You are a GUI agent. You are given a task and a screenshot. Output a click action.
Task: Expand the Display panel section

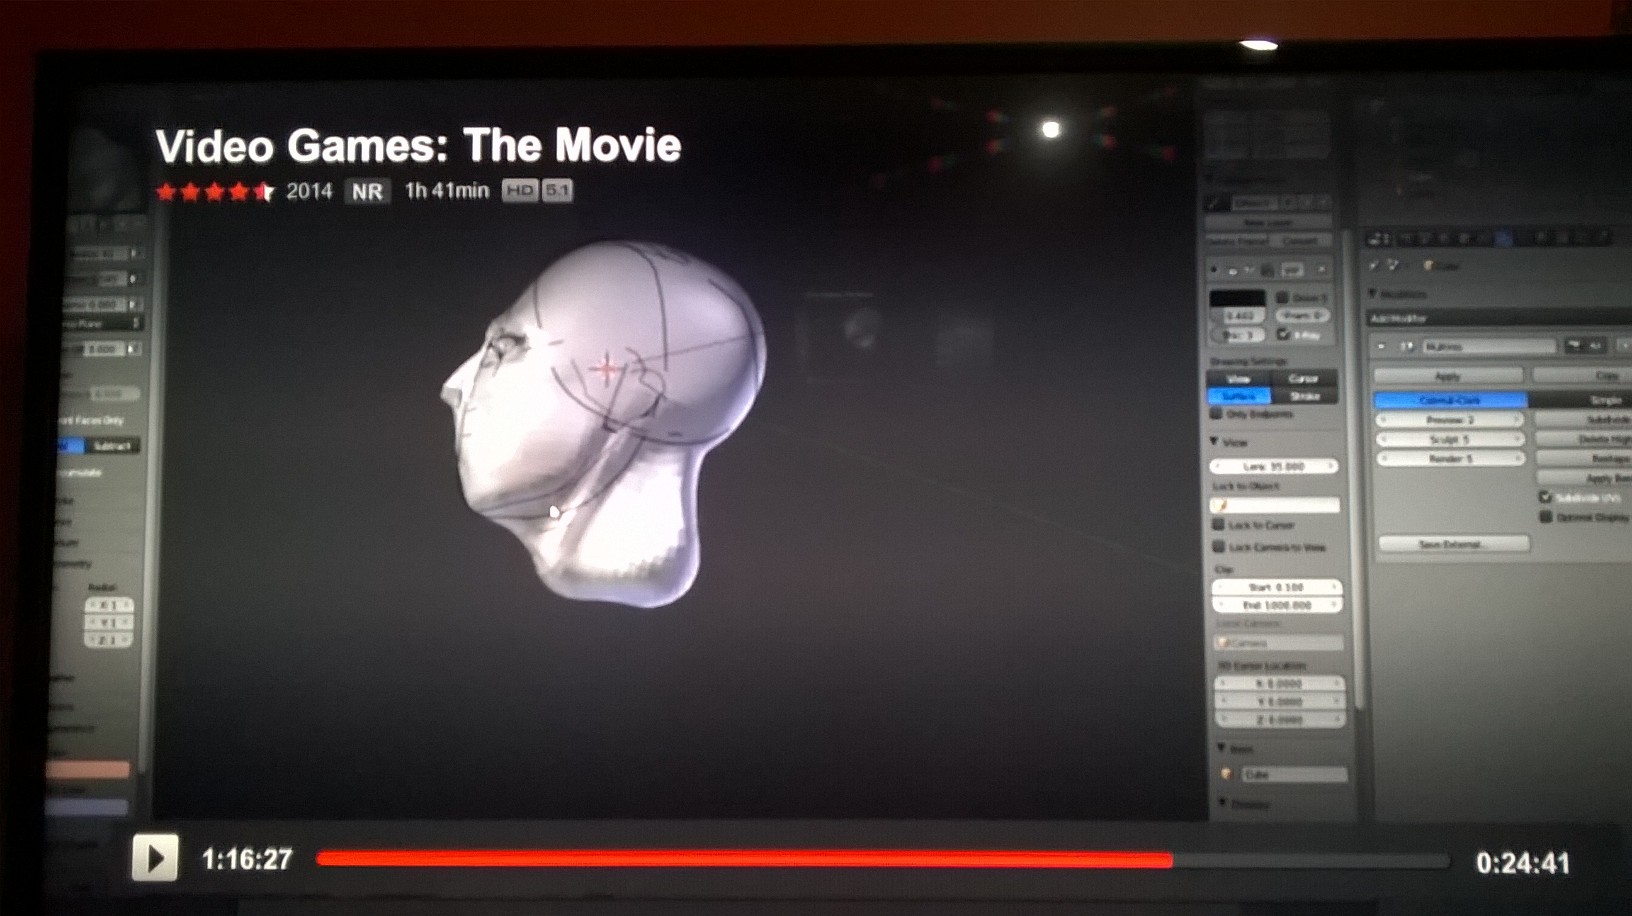(1222, 803)
